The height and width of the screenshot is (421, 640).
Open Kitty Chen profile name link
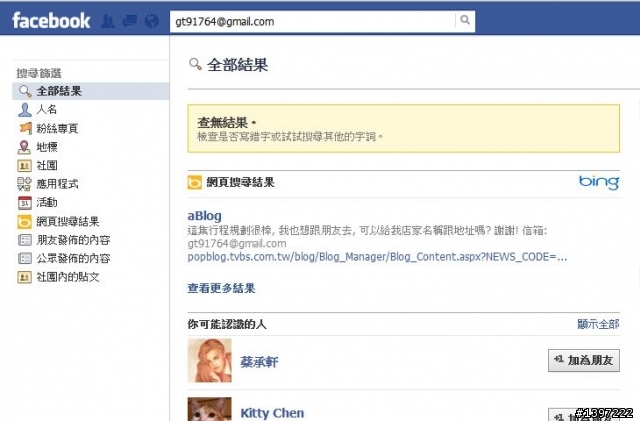[272, 413]
